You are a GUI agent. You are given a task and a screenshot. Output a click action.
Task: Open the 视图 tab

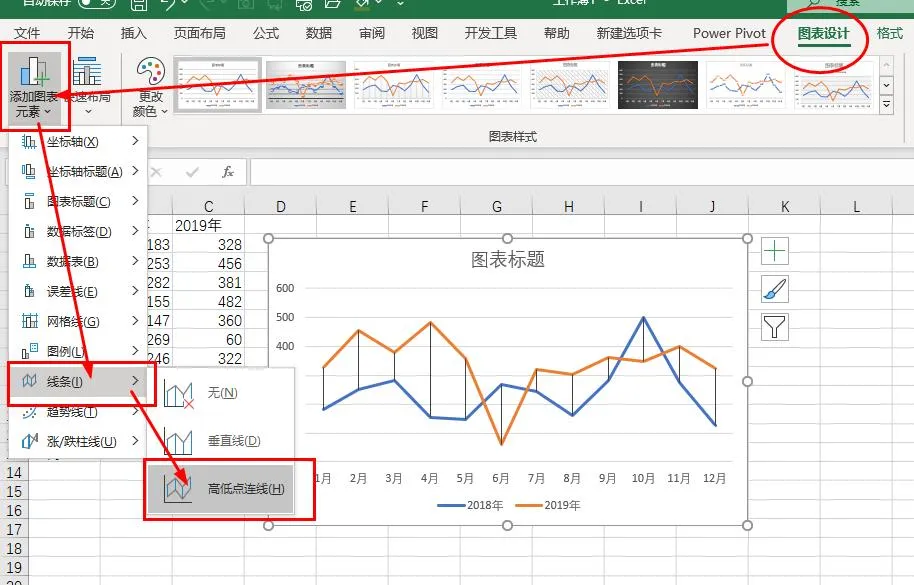click(424, 33)
